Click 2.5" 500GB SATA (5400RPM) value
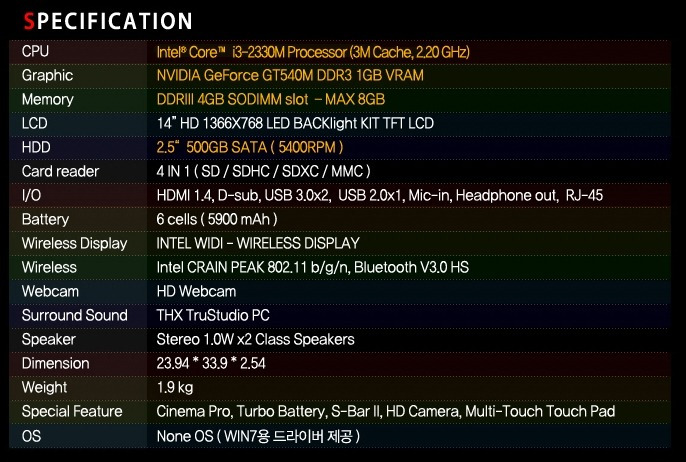This screenshot has height=462, width=686. pos(250,147)
